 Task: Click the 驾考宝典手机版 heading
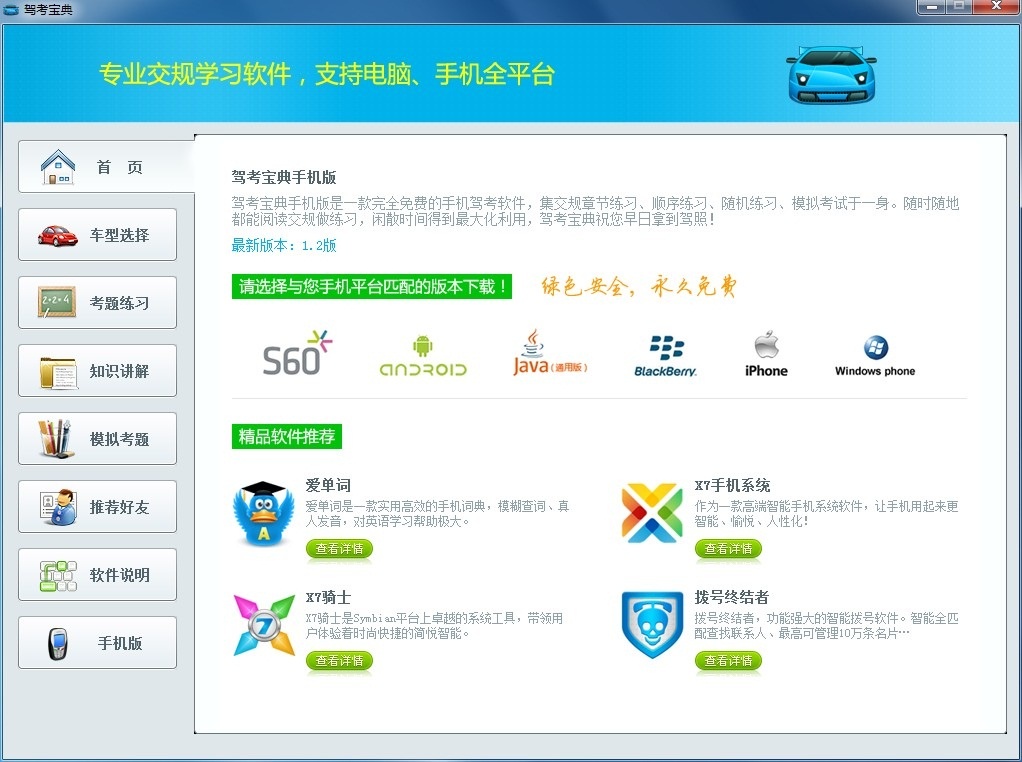[284, 177]
